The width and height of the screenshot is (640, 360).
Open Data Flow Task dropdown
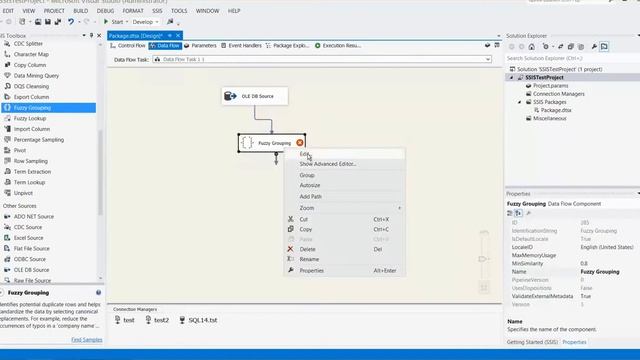488,60
